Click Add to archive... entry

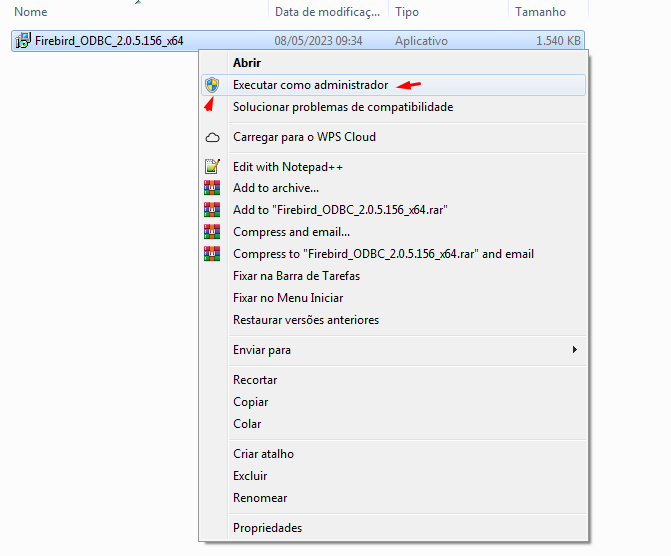pos(393,188)
